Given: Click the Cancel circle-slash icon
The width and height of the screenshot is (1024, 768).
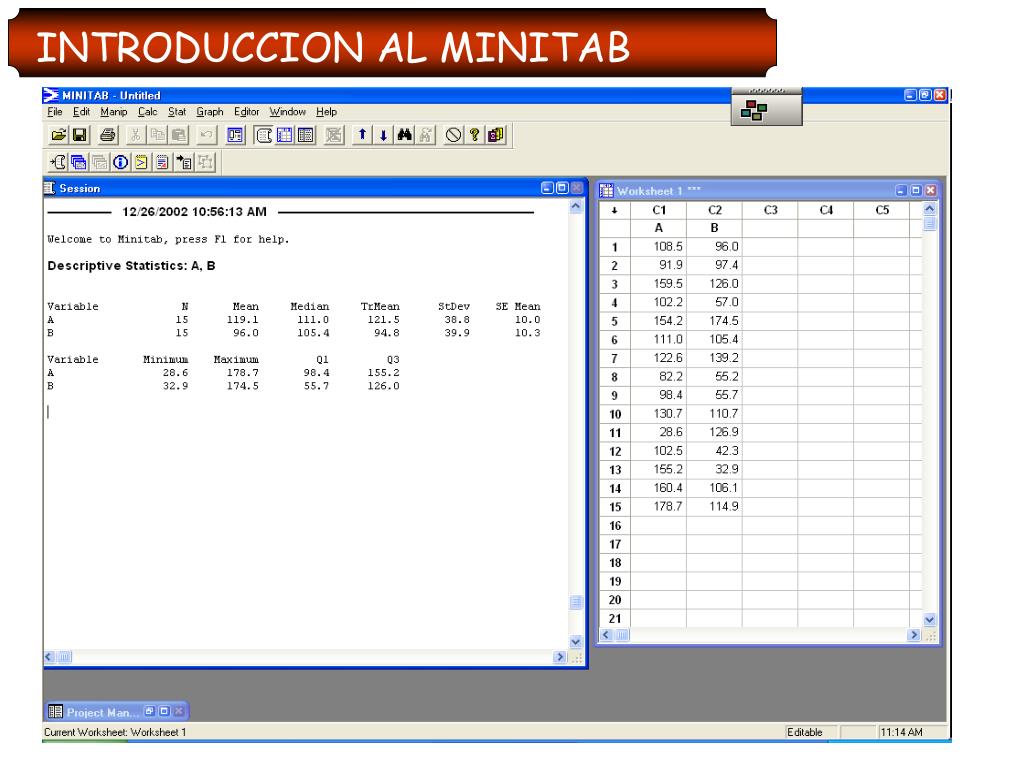Looking at the screenshot, I should [x=453, y=135].
